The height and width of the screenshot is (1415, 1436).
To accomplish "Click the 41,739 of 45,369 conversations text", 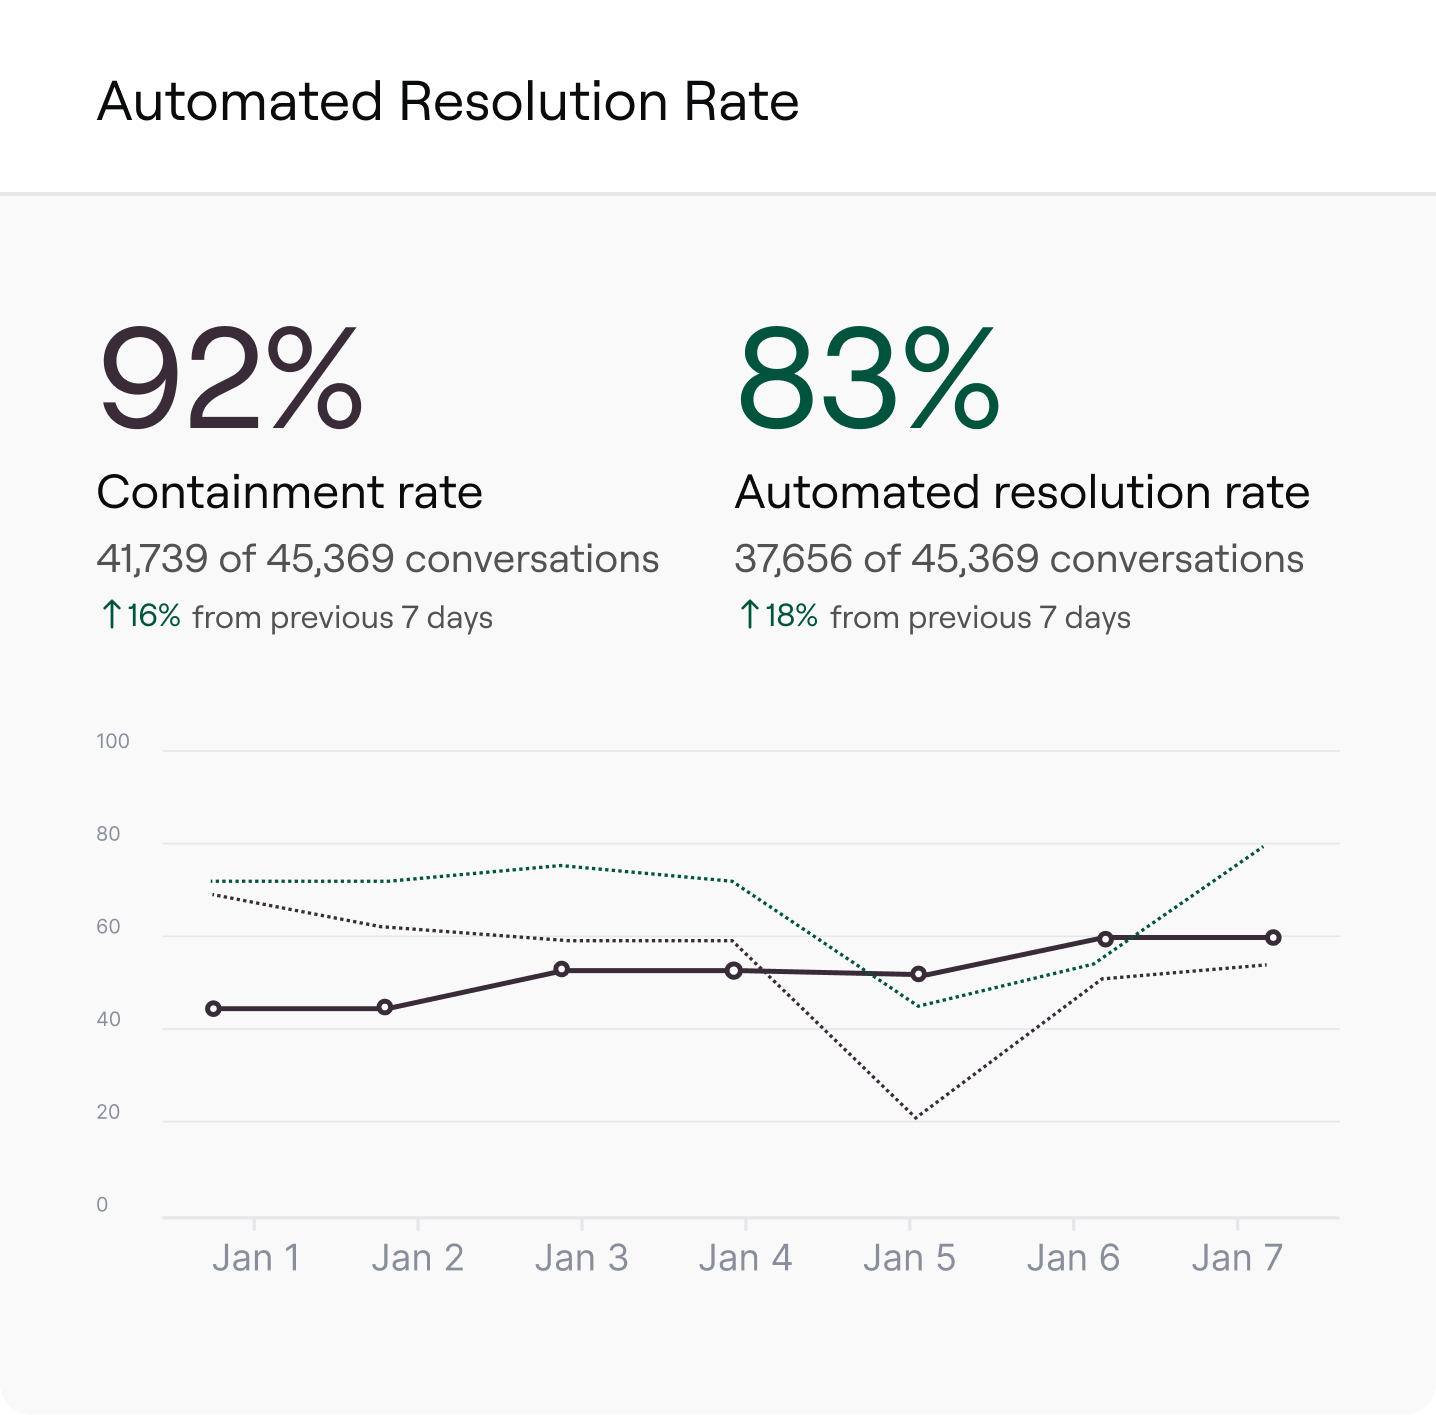I will (x=378, y=559).
